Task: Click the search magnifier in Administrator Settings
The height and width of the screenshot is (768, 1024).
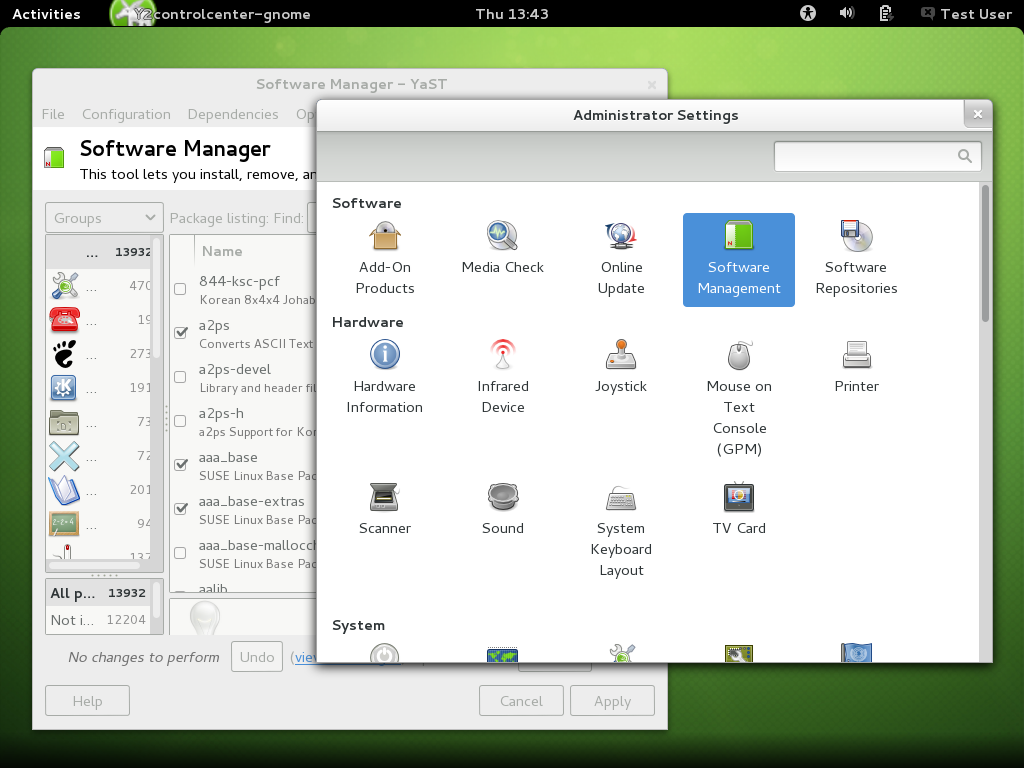Action: coord(965,156)
